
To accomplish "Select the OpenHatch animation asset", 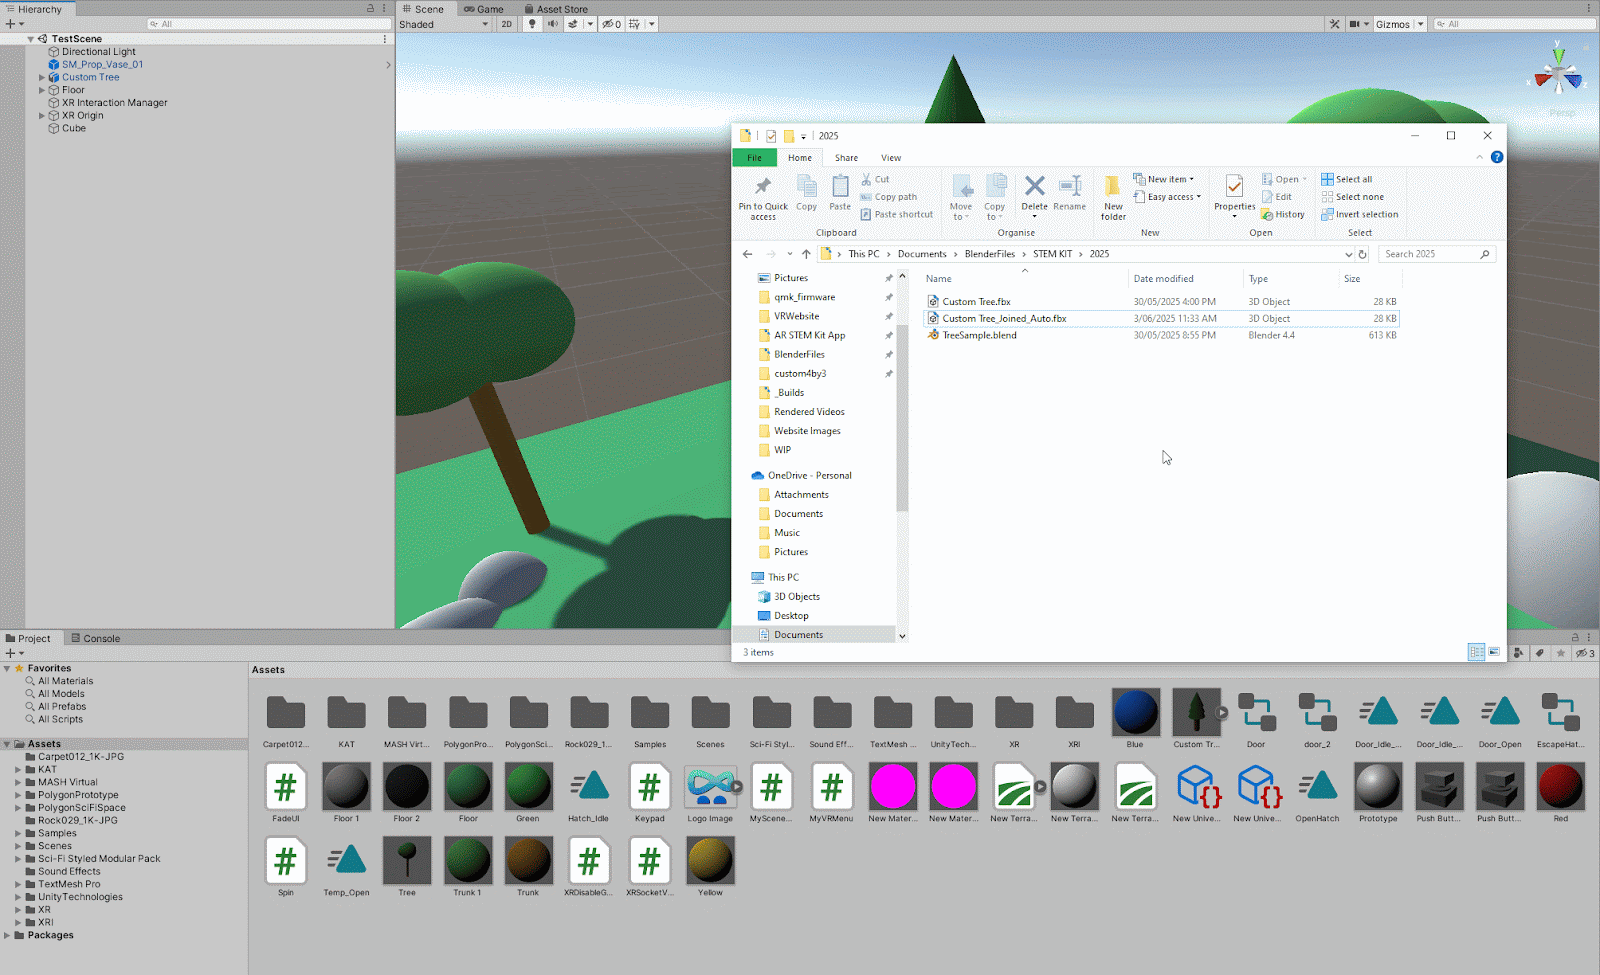I will pos(1317,793).
